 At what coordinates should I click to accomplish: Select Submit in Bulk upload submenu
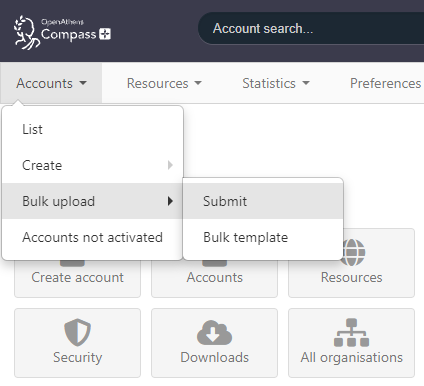[263, 201]
